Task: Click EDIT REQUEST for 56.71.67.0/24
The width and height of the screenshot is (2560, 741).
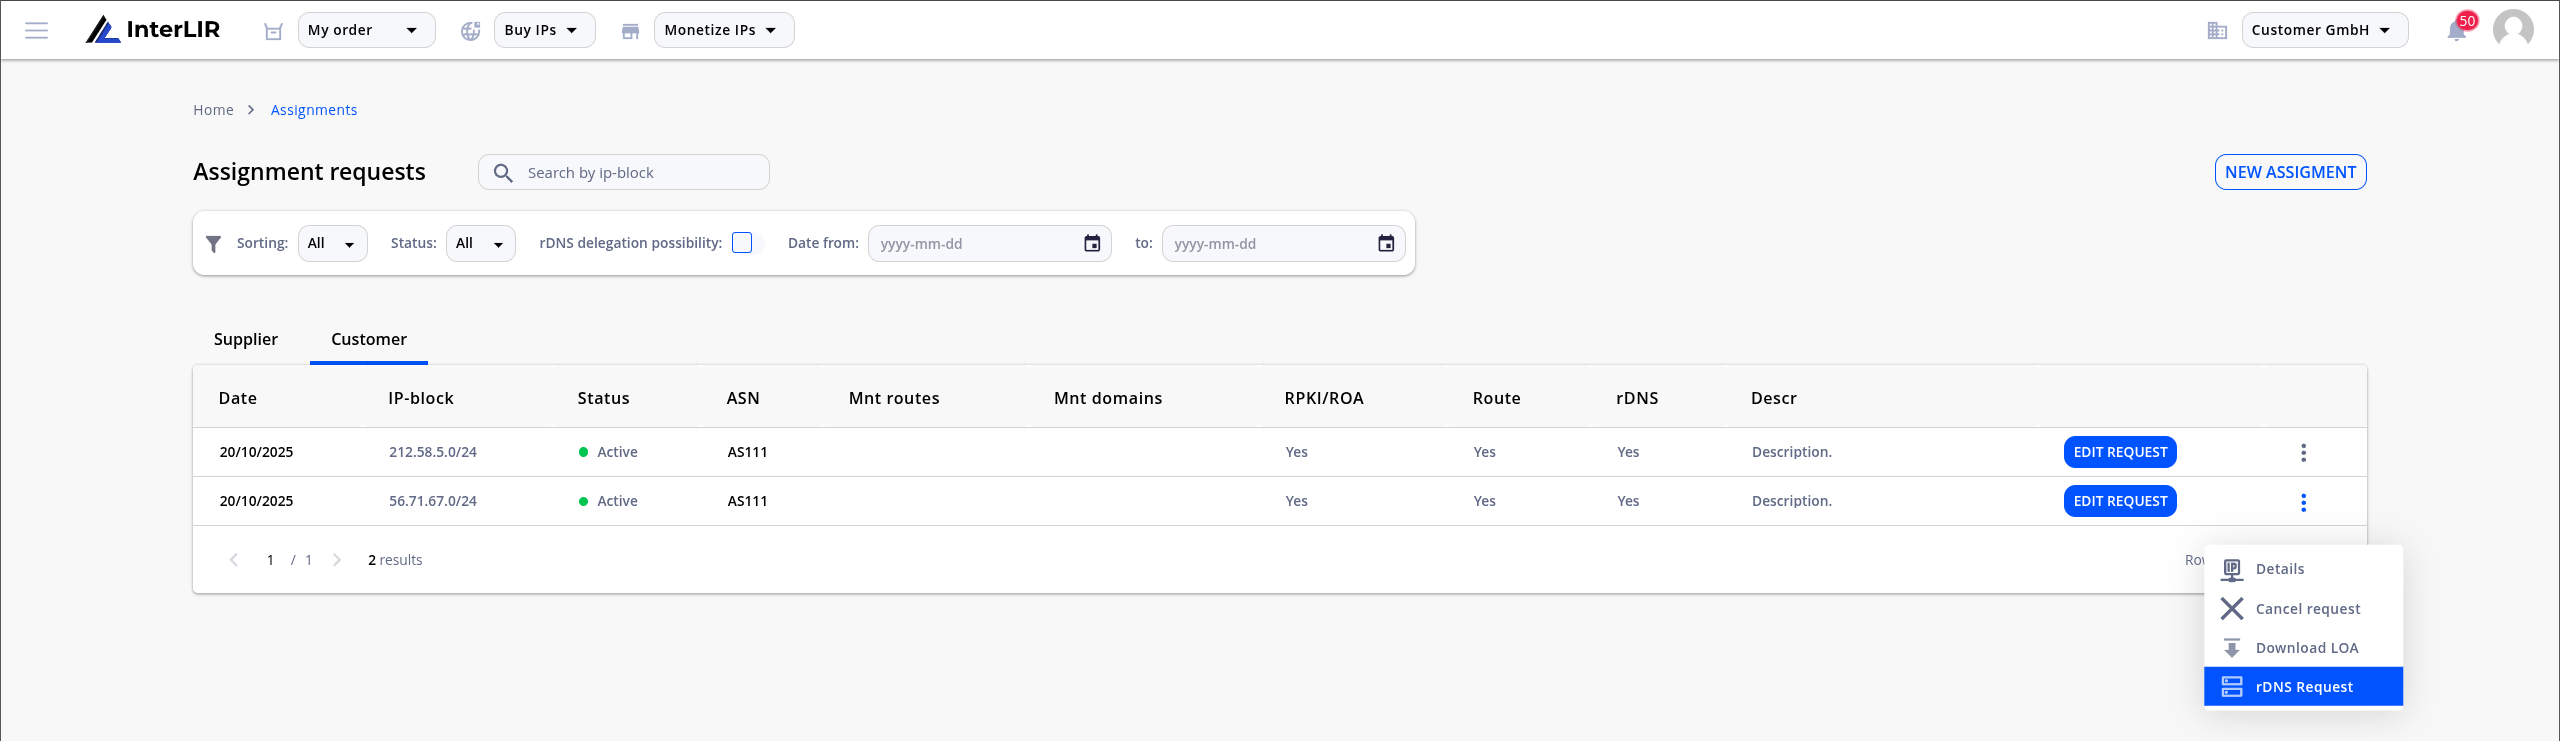Action: pos(2120,501)
